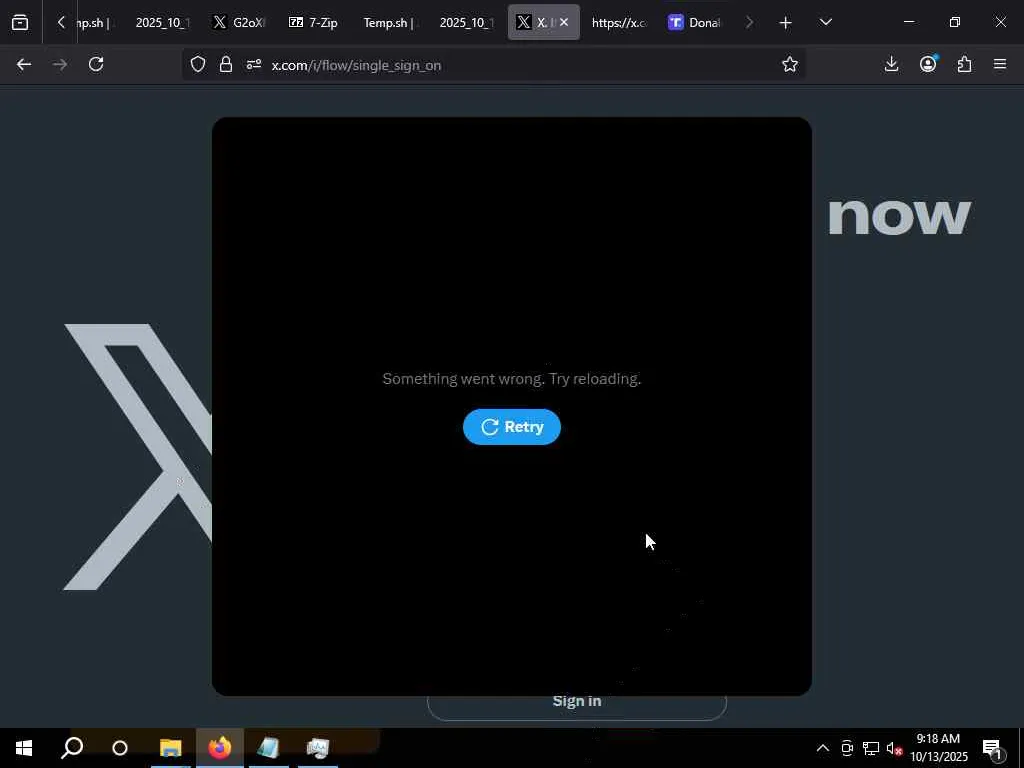Viewport: 1024px width, 768px height.
Task: Open site permissions icon in address bar
Action: click(254, 65)
